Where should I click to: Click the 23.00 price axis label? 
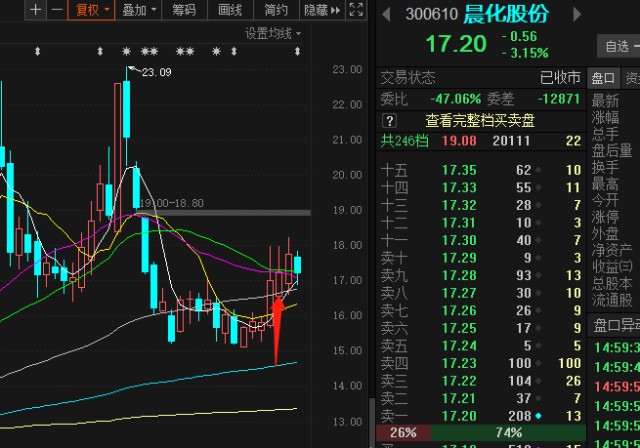coord(347,69)
